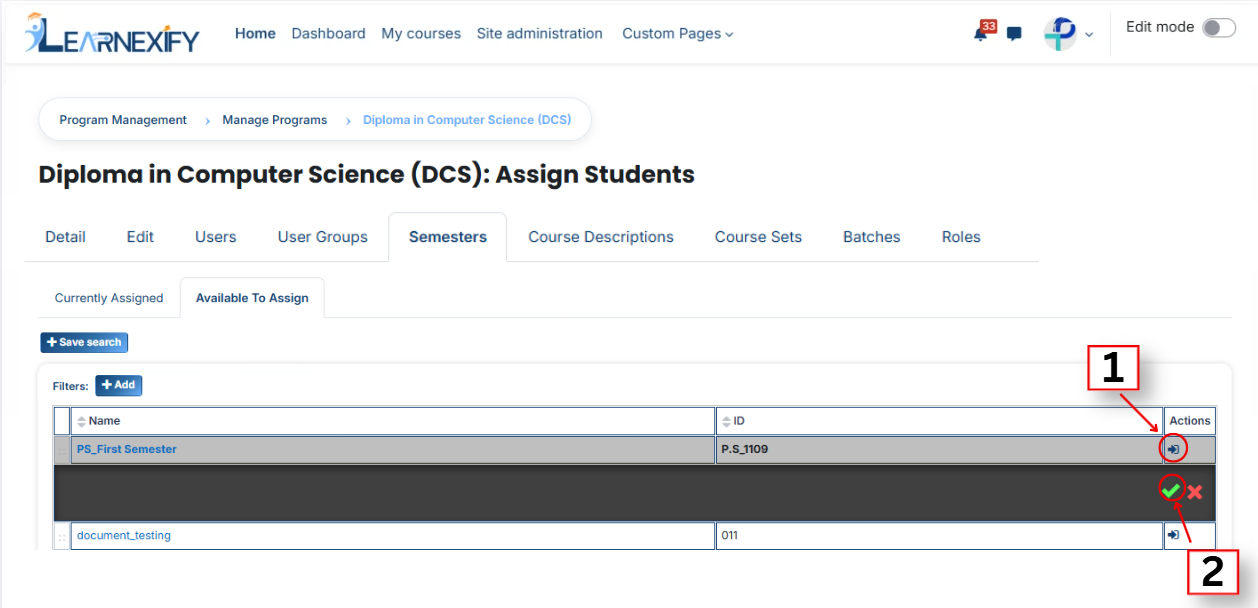Open My courses in the navigation
This screenshot has width=1258, height=608.
tap(421, 33)
